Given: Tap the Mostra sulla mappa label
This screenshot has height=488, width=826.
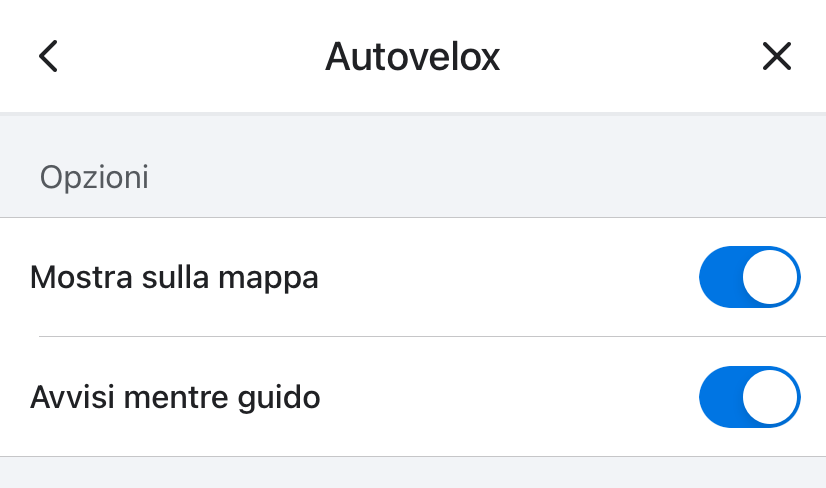Looking at the screenshot, I should (x=174, y=277).
